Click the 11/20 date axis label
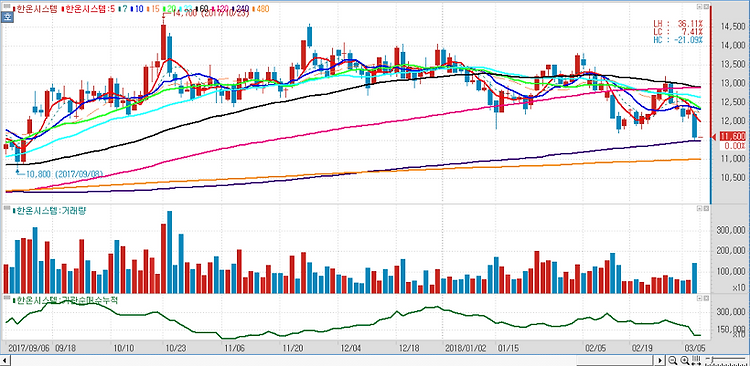Image resolution: width=750 pixels, height=366 pixels. click(x=293, y=347)
